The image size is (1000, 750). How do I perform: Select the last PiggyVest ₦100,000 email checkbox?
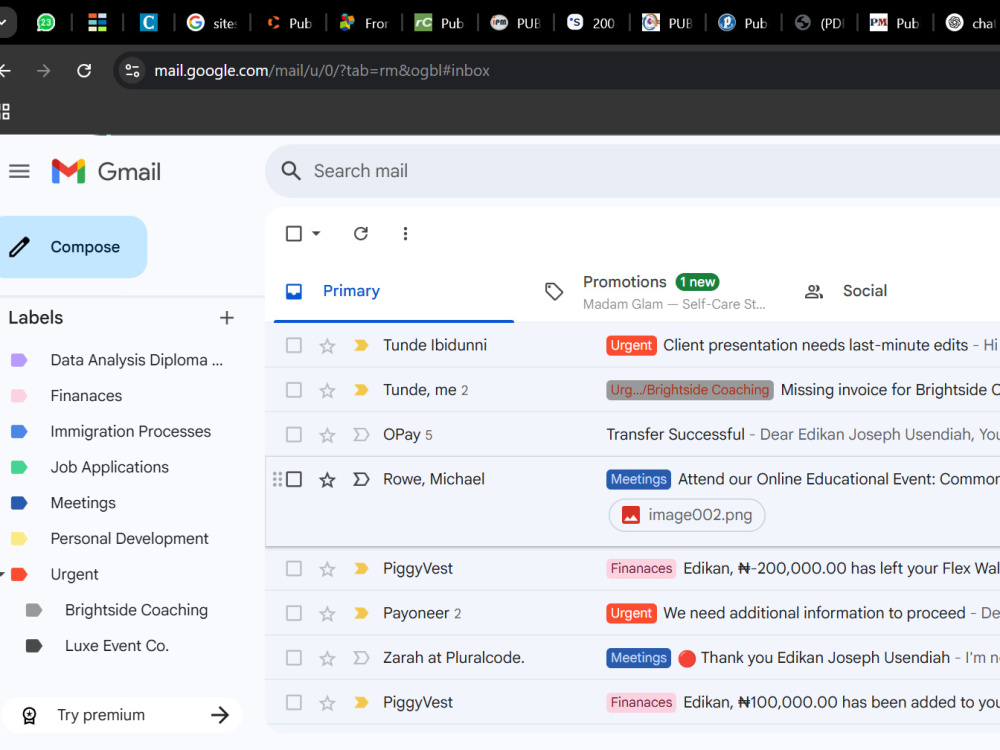point(294,703)
